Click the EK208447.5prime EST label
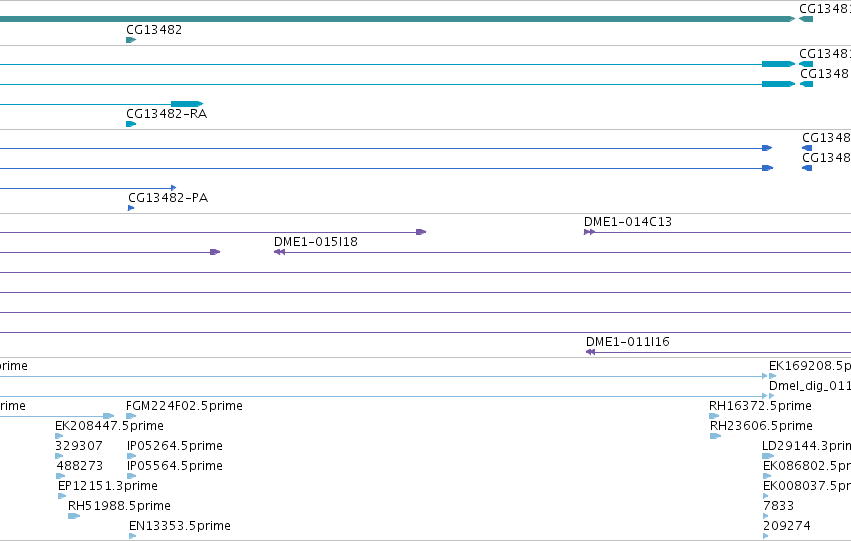Screen dimensions: 851x541 point(109,426)
